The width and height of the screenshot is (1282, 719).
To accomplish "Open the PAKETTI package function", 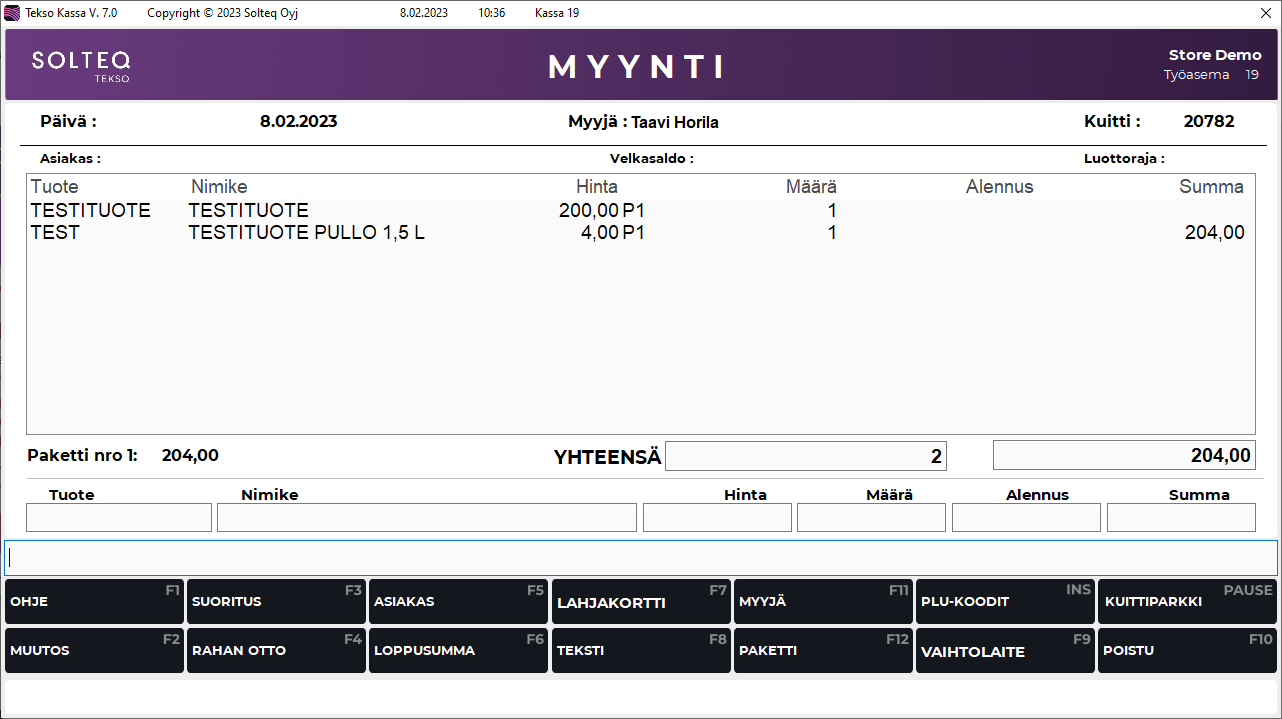I will pos(822,651).
